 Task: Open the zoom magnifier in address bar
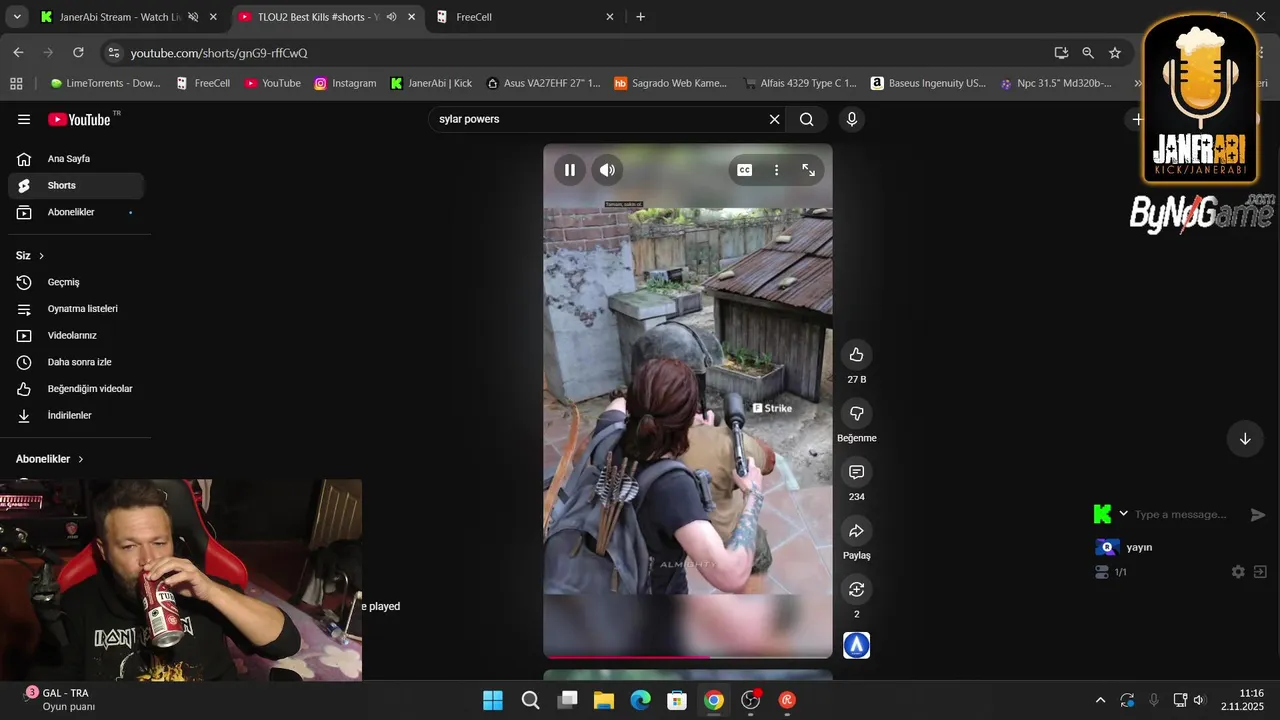1088,53
